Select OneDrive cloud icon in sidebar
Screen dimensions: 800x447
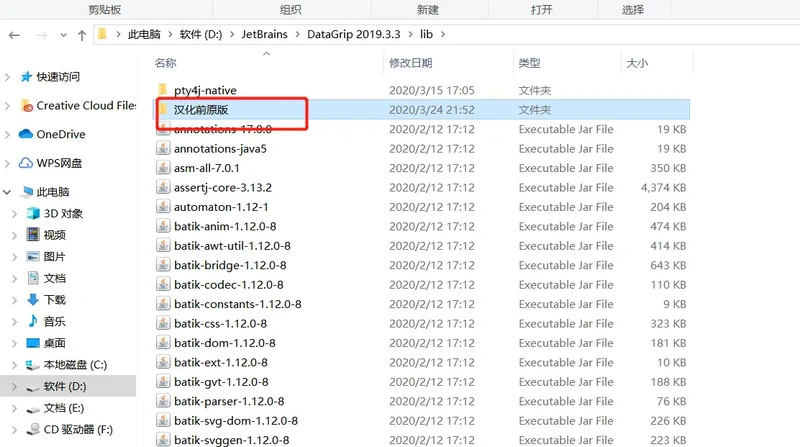tap(26, 134)
